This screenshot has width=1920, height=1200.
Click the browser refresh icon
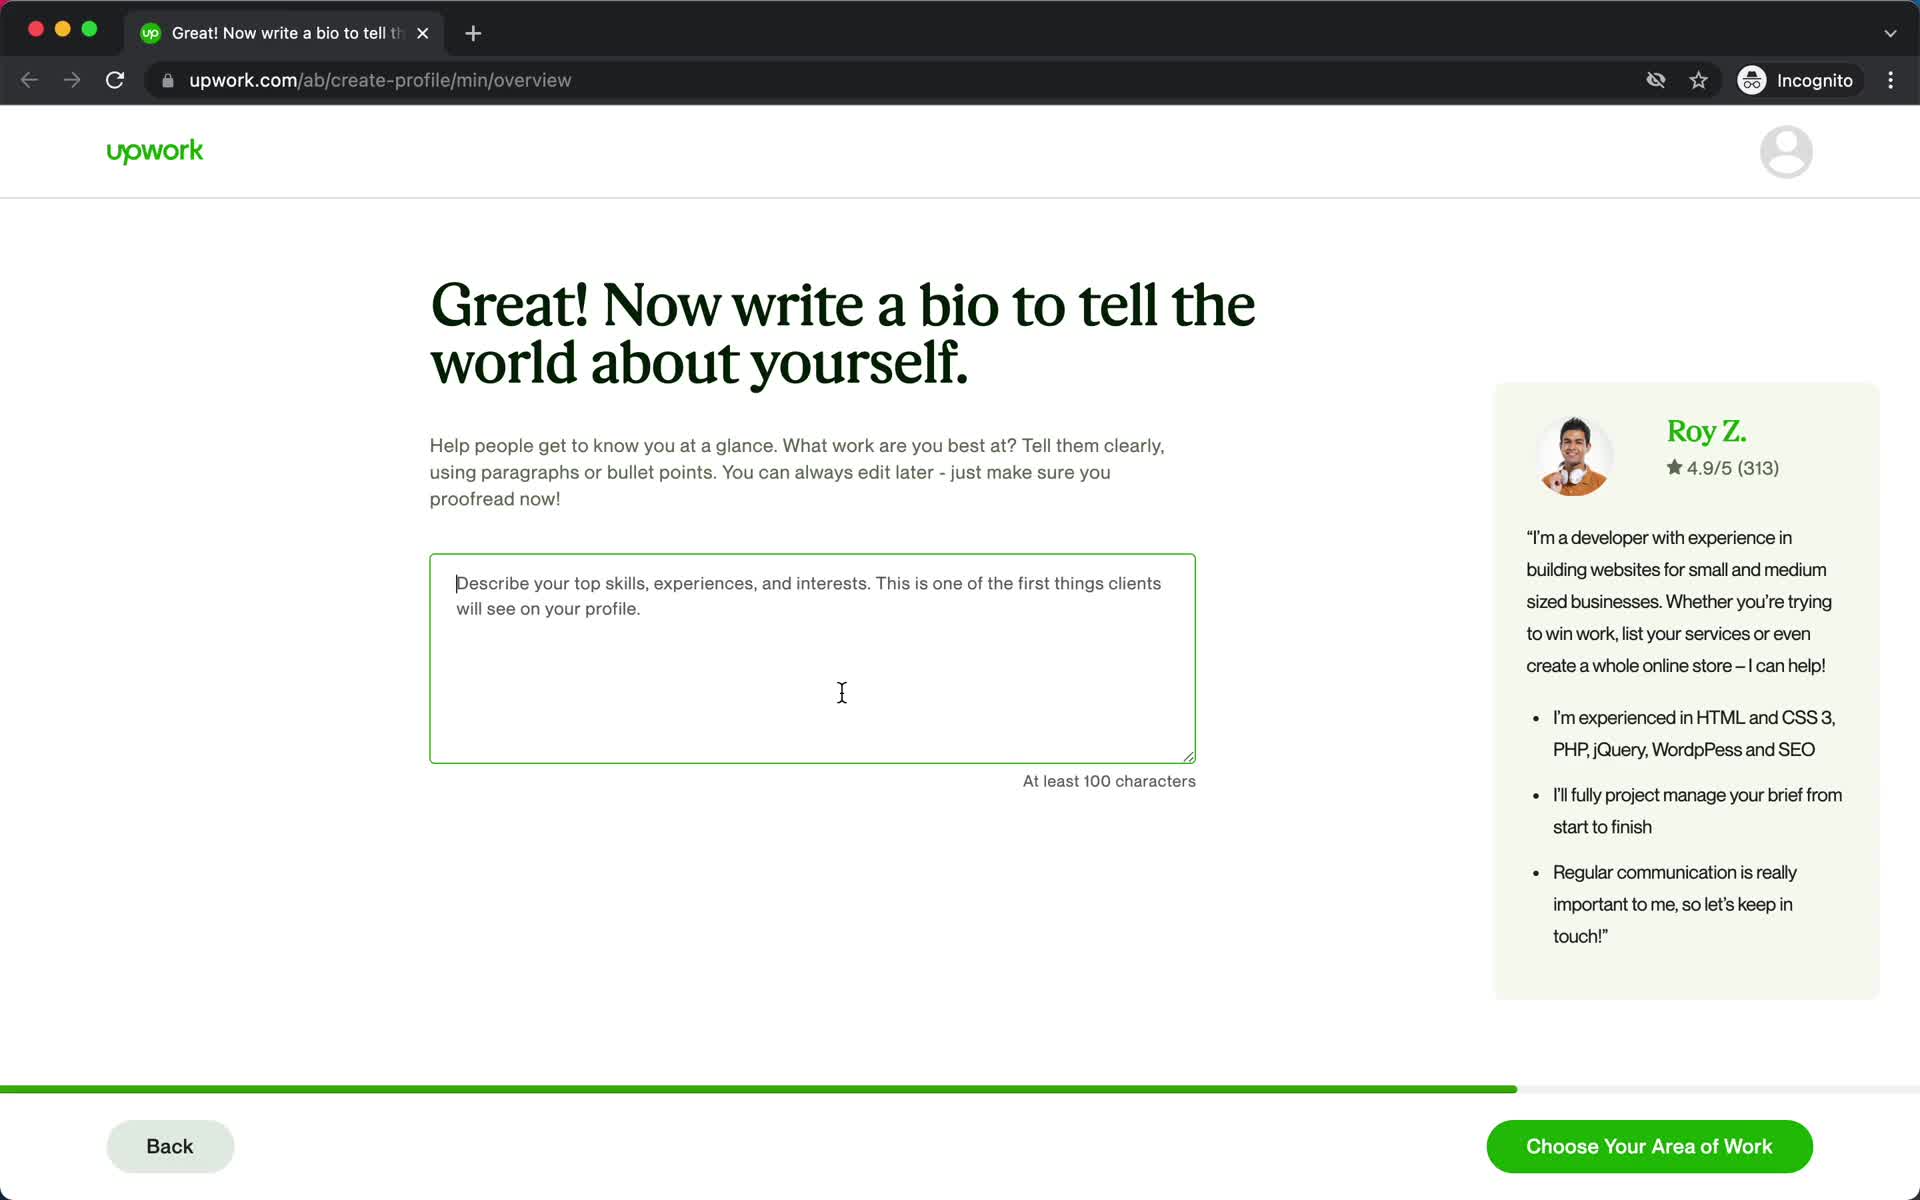117,79
